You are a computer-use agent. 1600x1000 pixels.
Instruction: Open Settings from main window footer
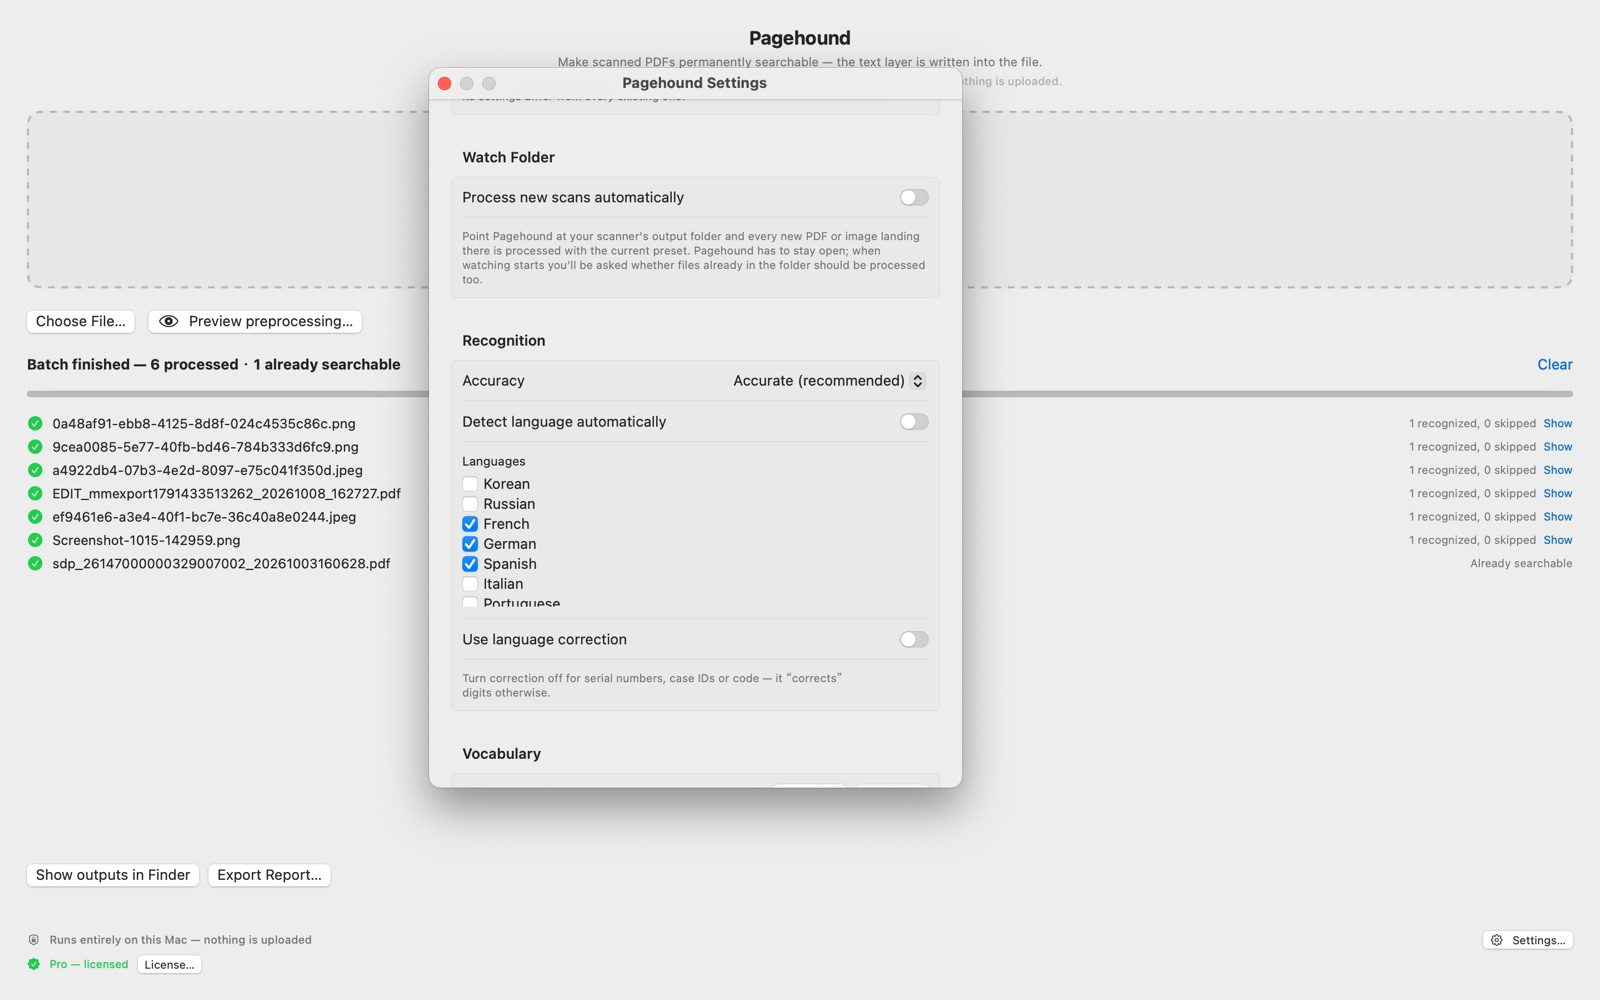1528,940
